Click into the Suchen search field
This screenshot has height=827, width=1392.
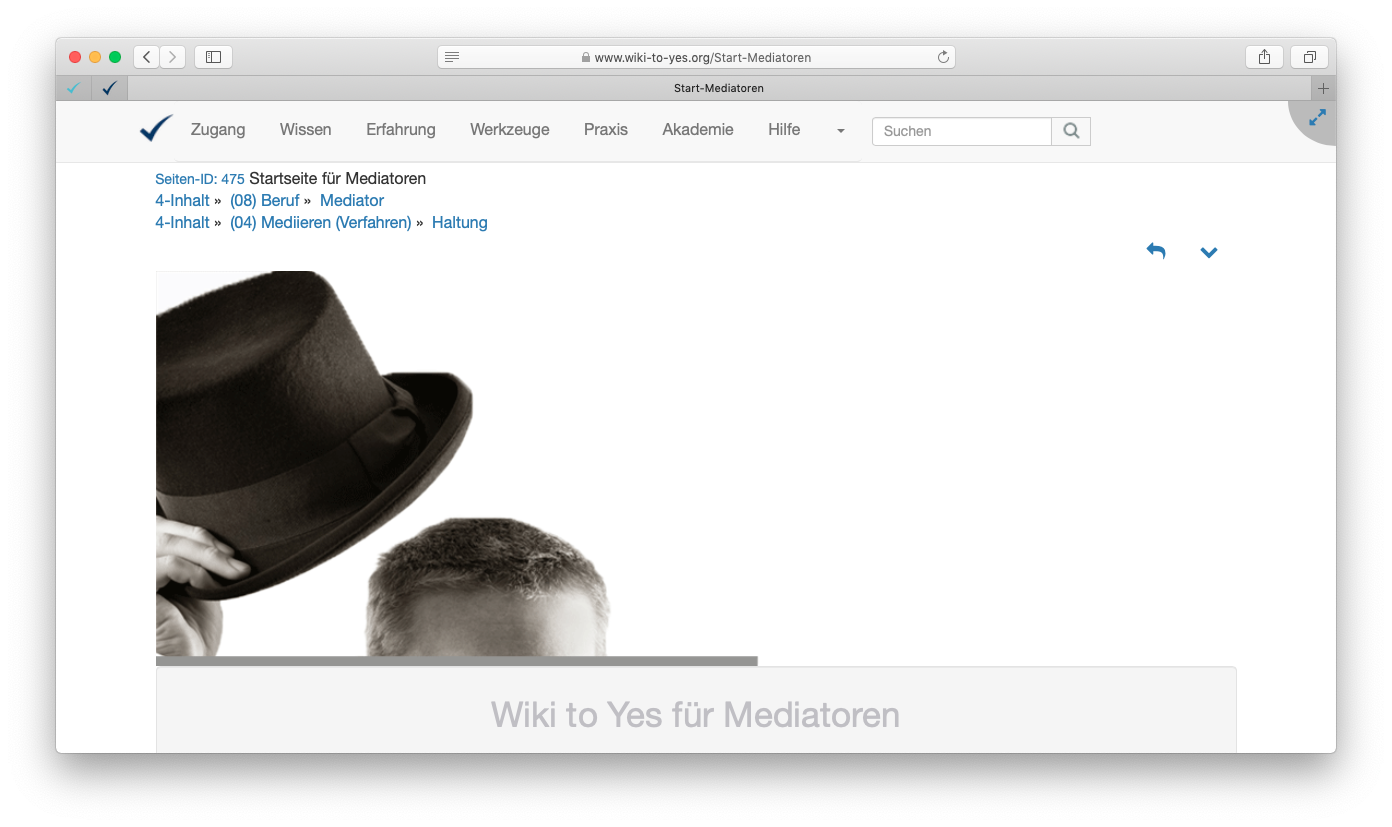[961, 131]
